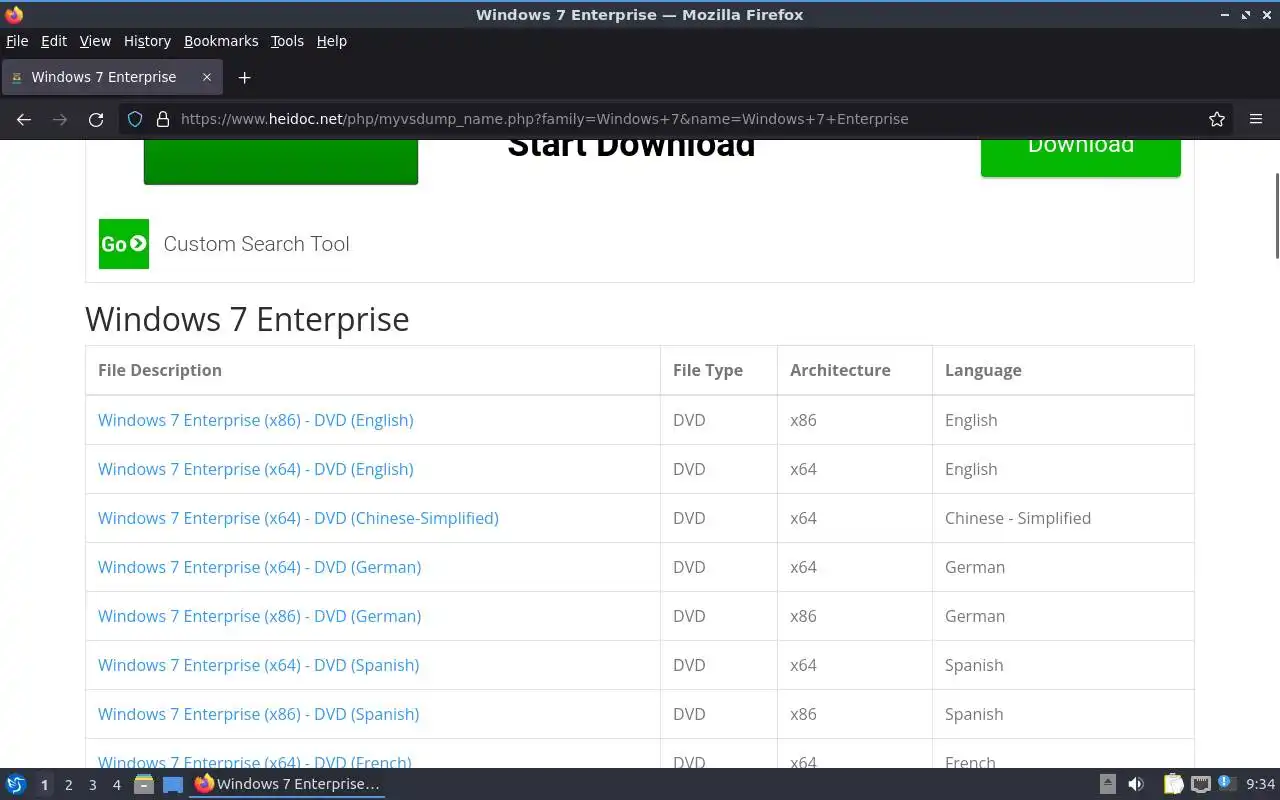Click the page heading Windows 7 Enterprise

coord(247,319)
